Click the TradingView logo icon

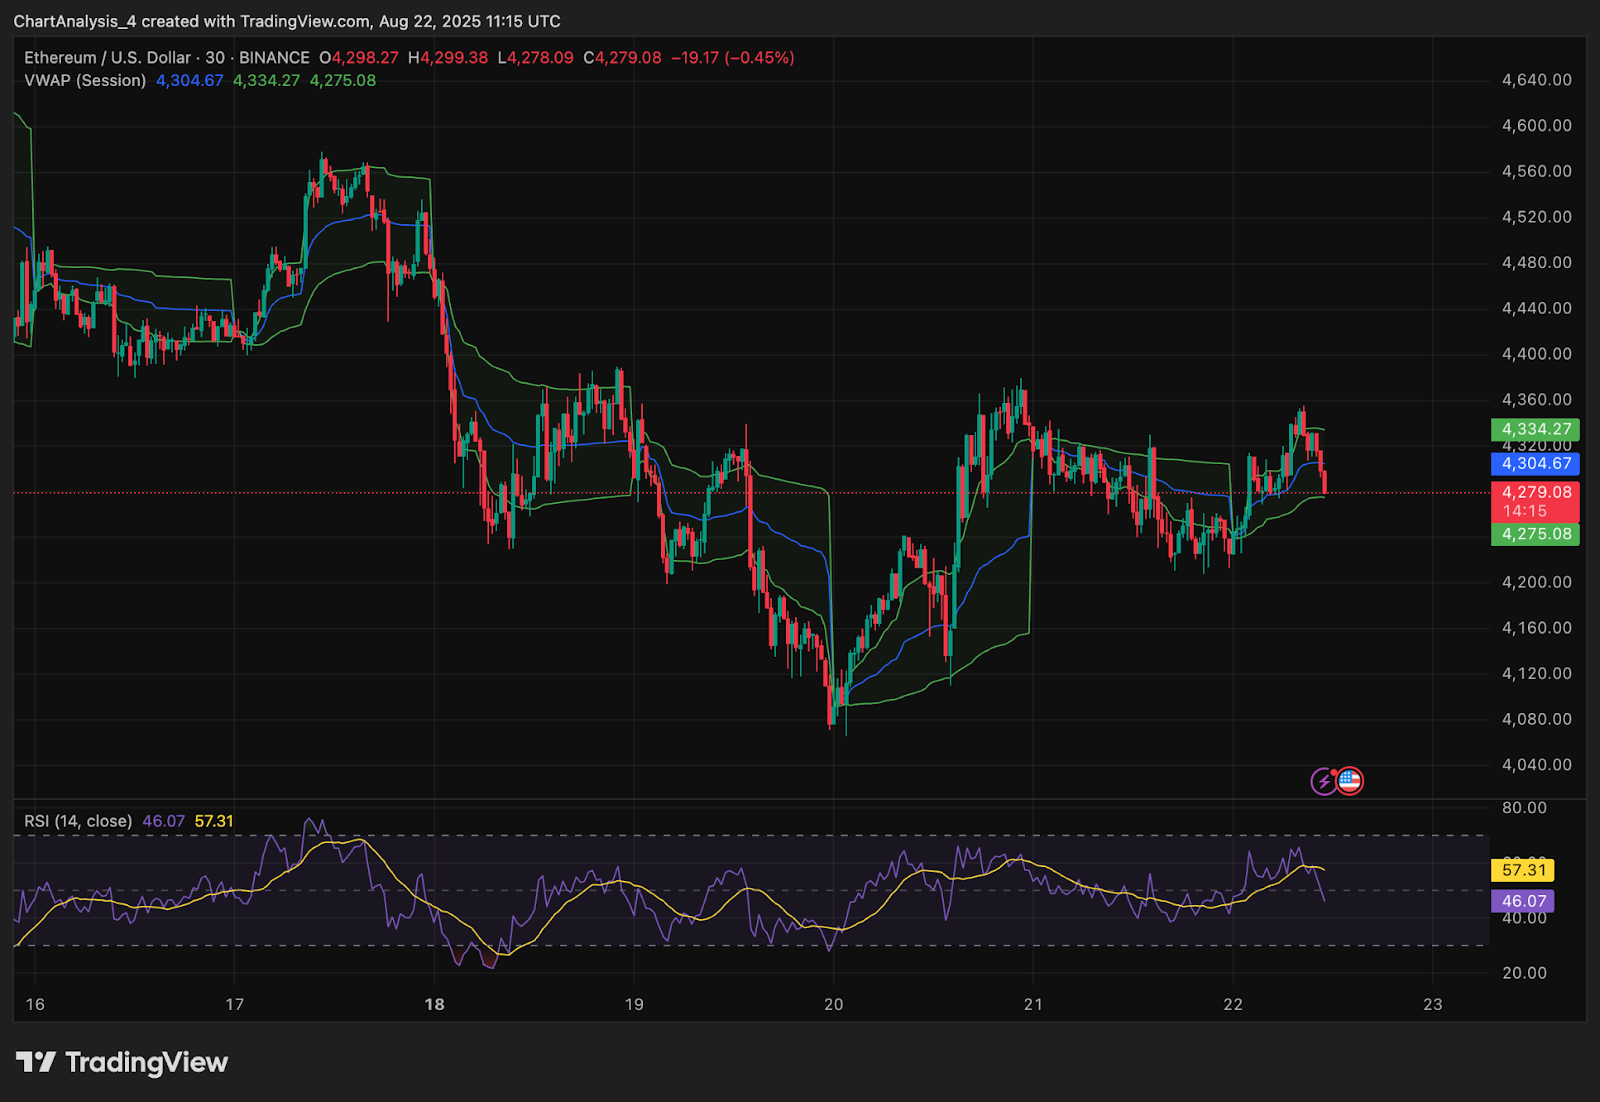coord(36,1062)
